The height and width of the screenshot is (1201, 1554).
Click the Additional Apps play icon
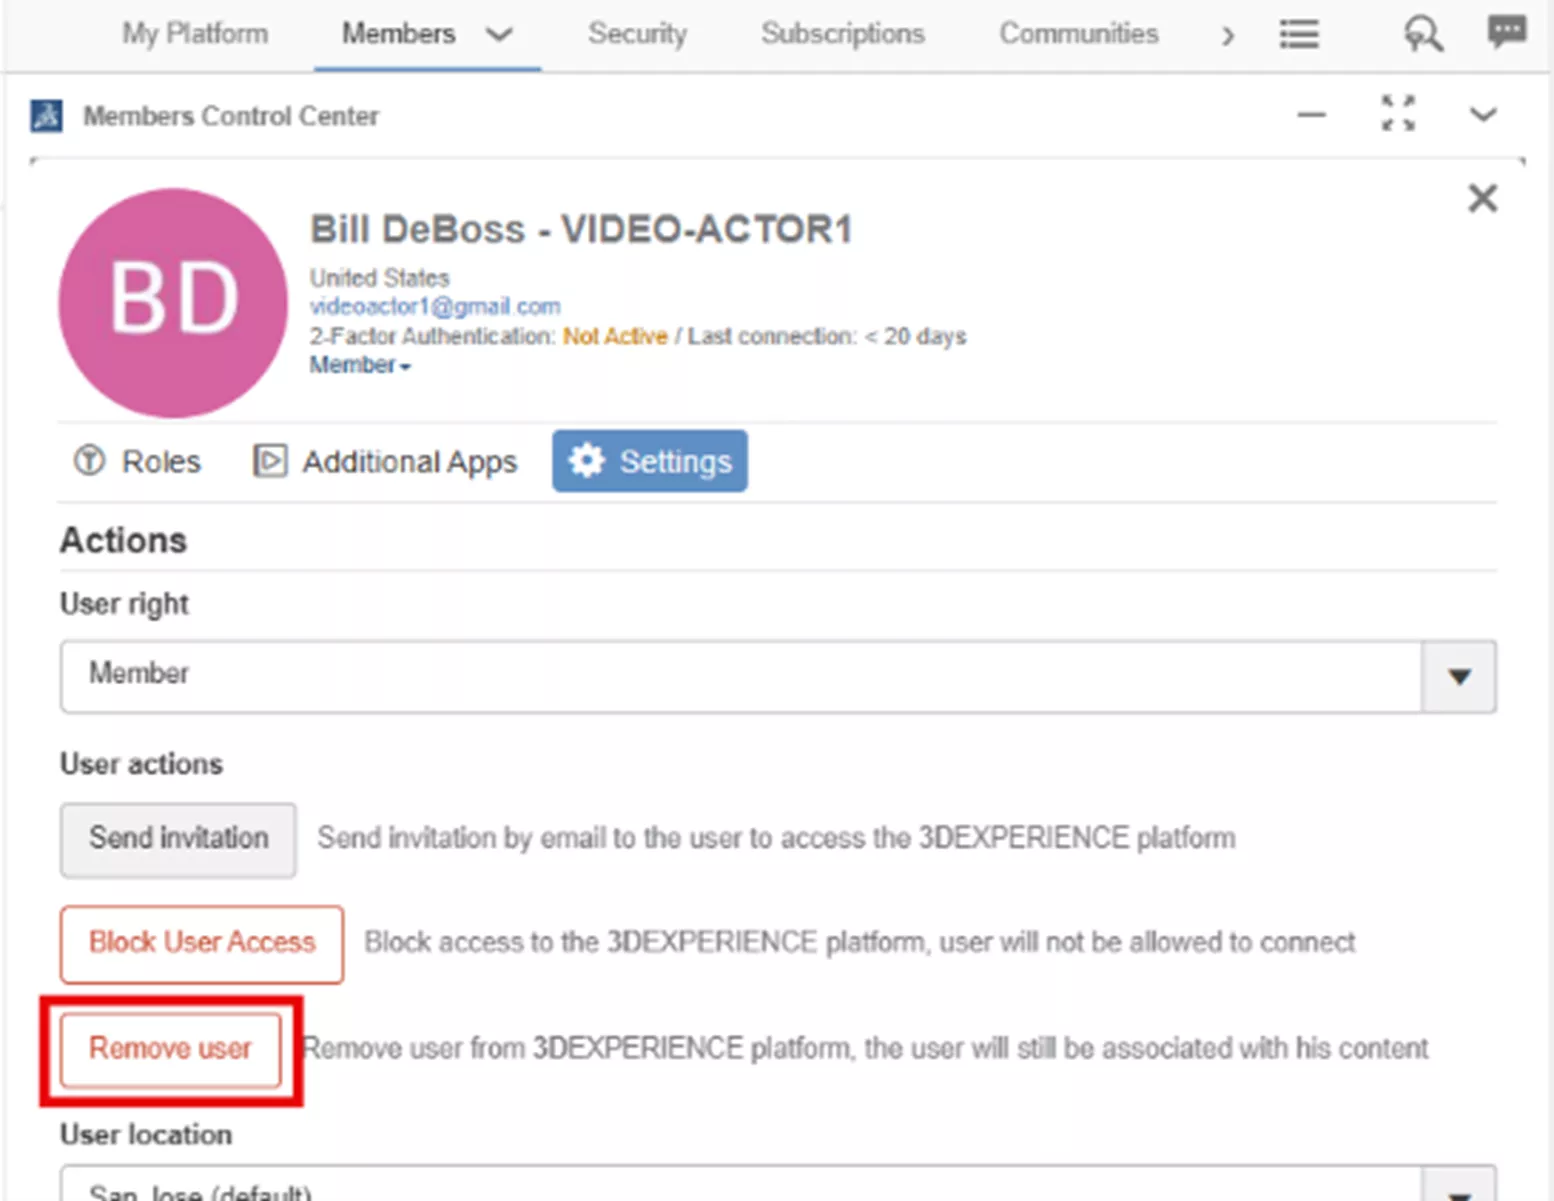(x=269, y=460)
